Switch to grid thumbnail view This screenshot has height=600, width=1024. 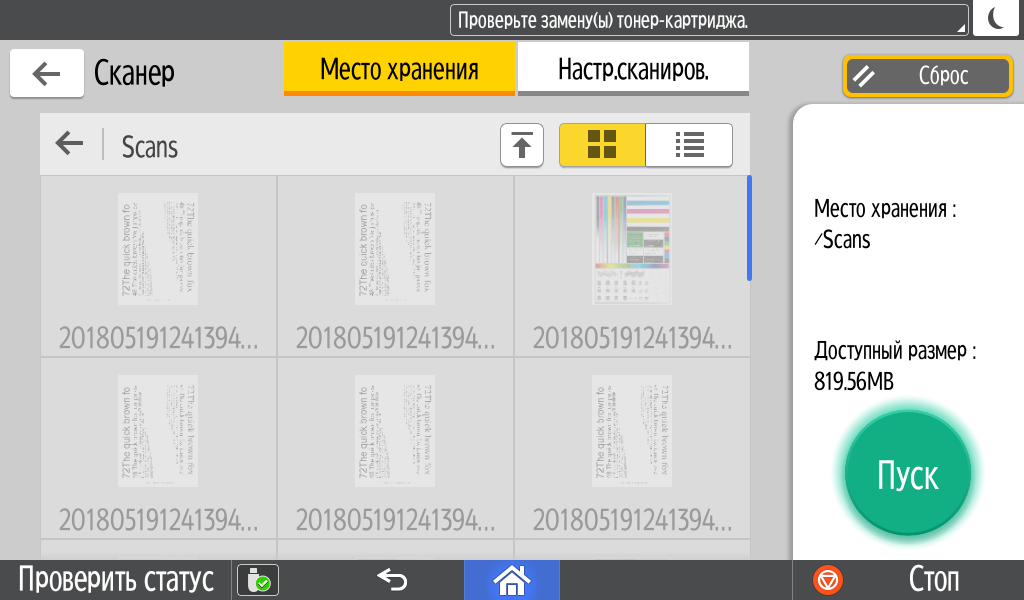point(602,145)
